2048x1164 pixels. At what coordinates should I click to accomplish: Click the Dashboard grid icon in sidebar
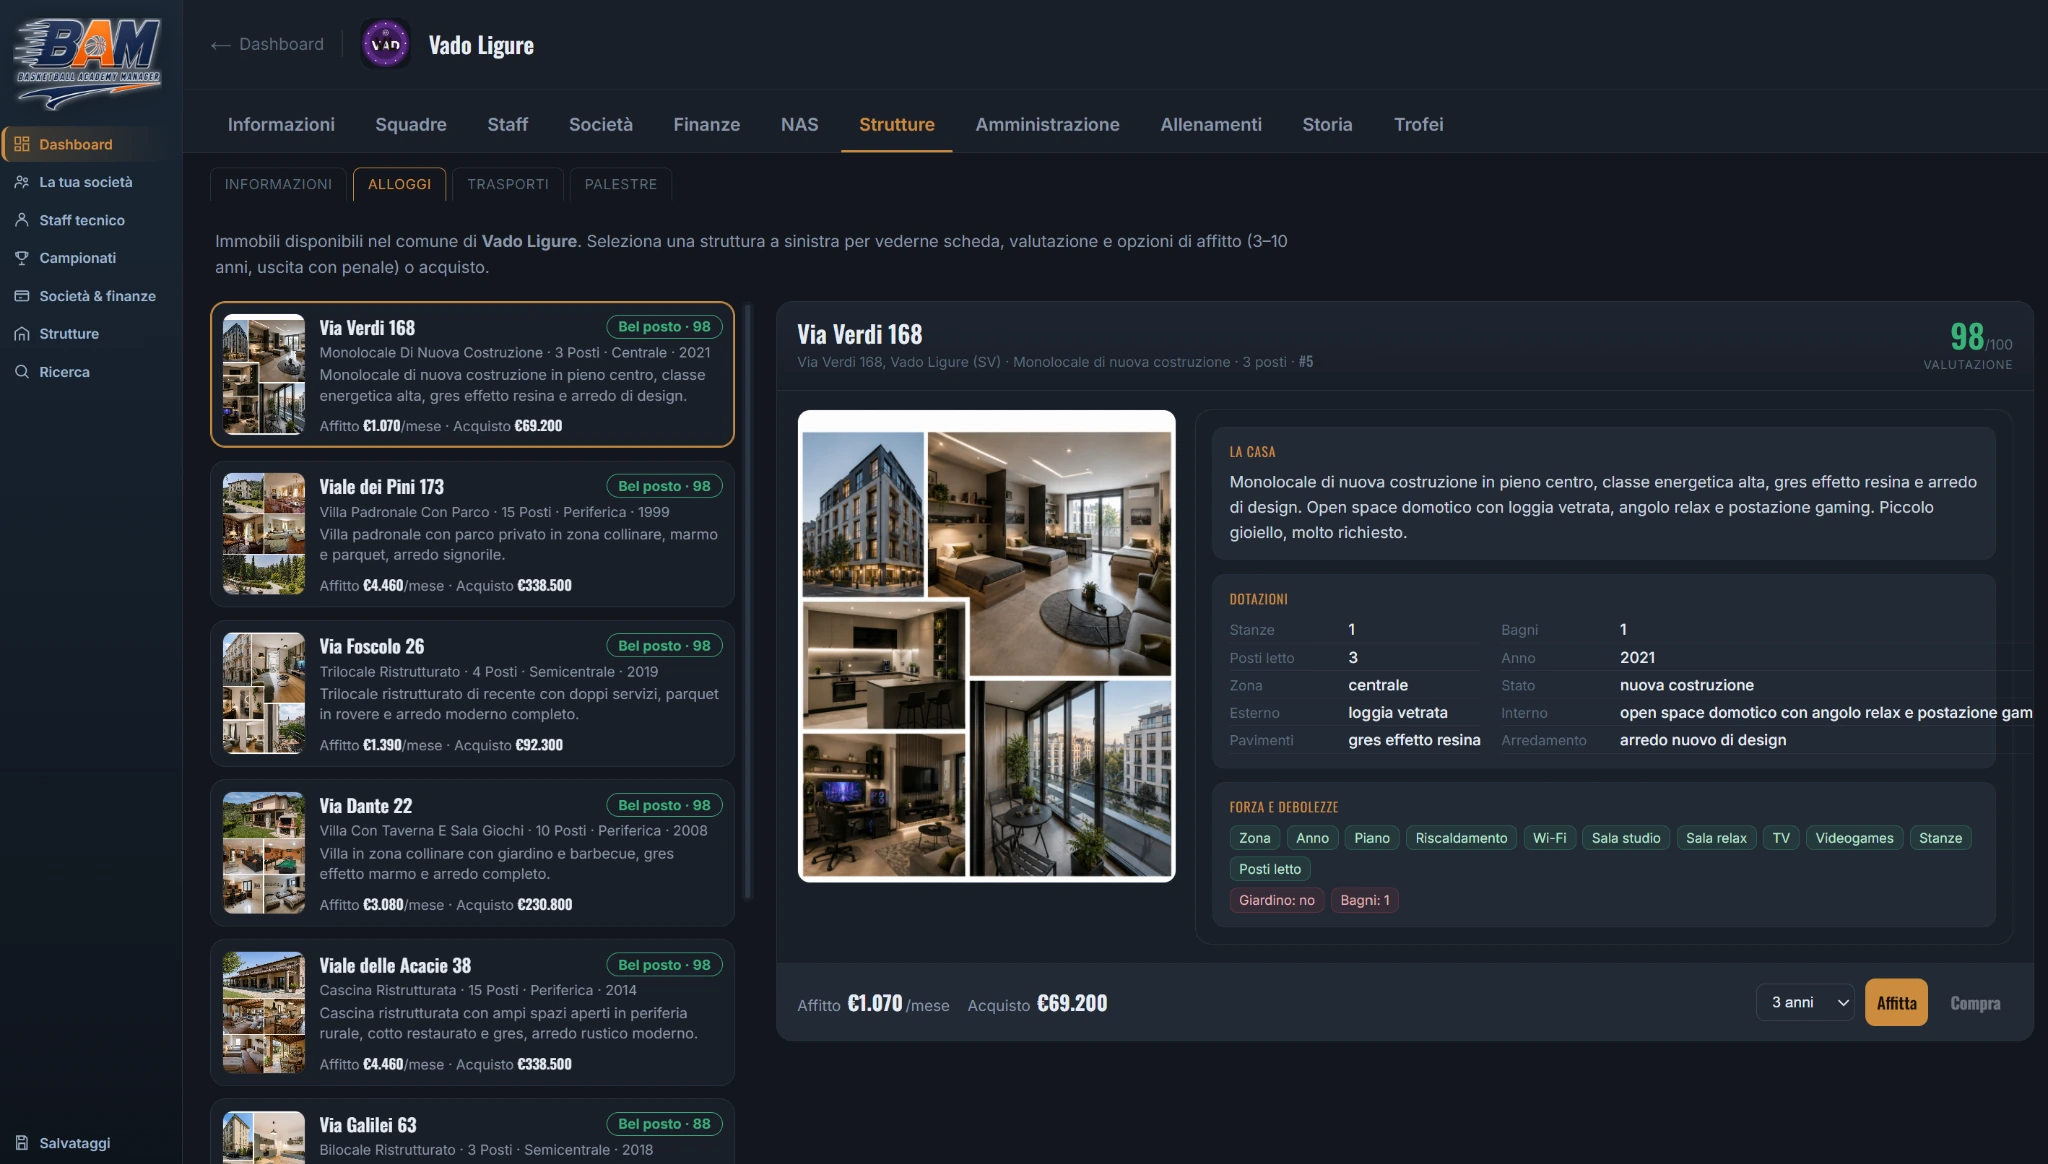[22, 144]
